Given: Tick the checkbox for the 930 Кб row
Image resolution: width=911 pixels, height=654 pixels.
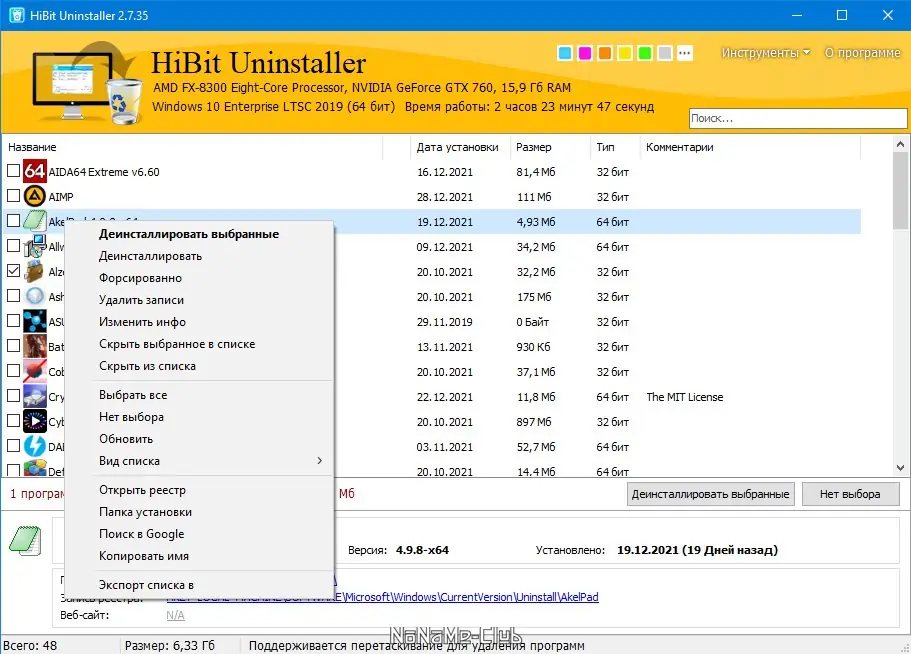Looking at the screenshot, I should click(13, 346).
